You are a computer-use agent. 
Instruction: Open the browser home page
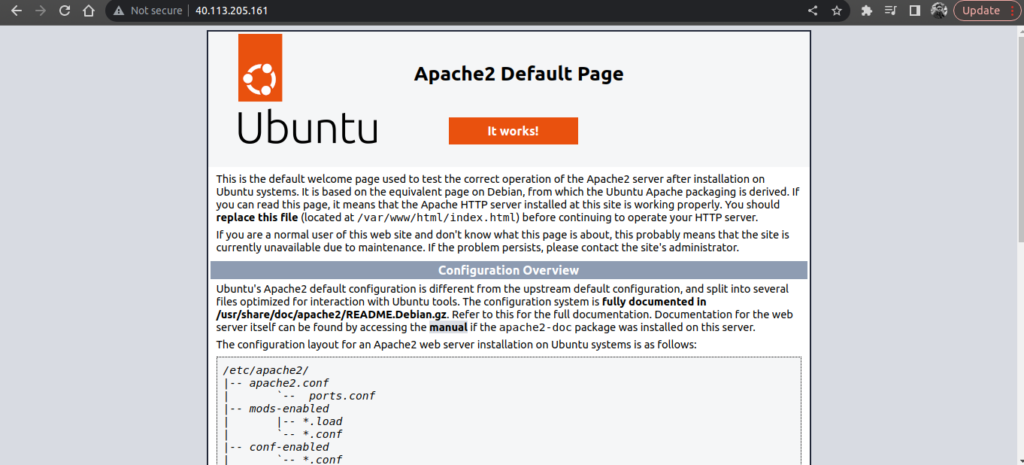(89, 11)
